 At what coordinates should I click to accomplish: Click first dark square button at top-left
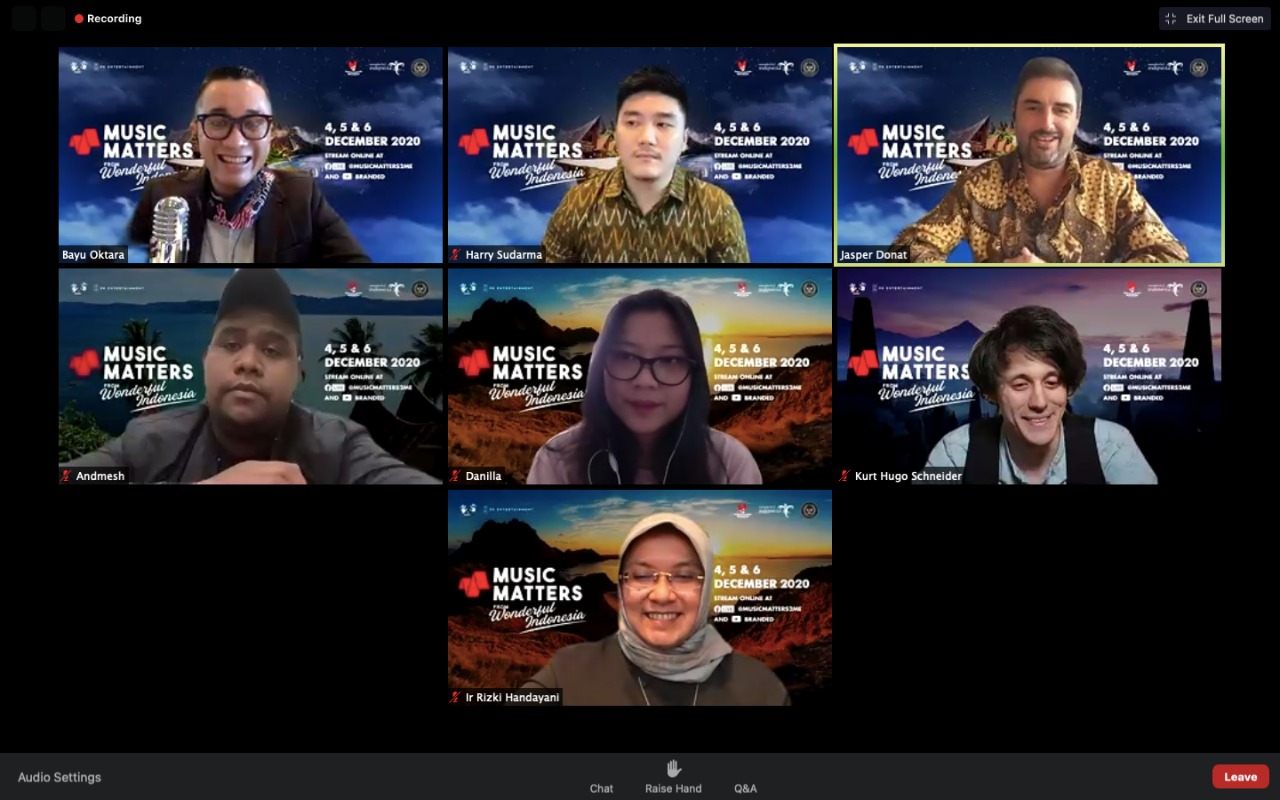(24, 18)
